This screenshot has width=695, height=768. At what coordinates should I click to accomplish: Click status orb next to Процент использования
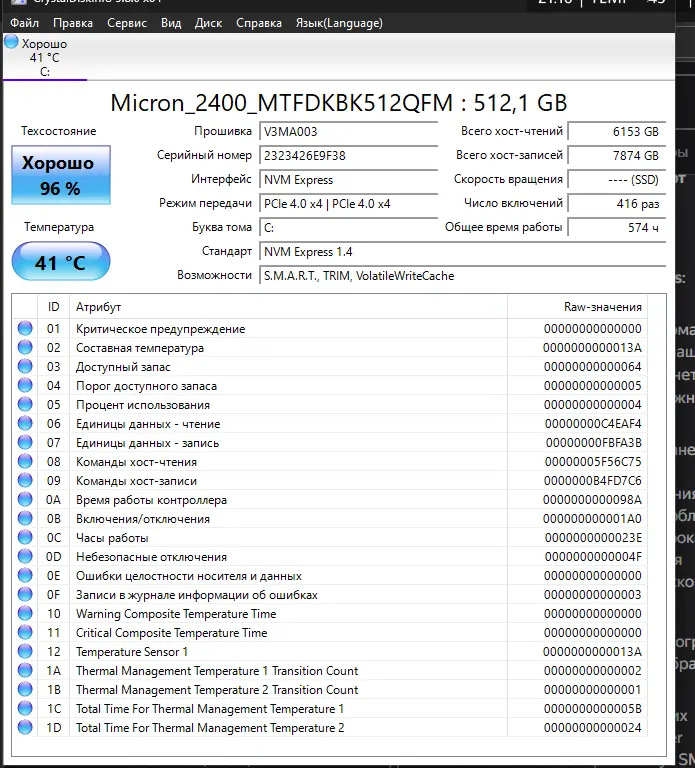pyautogui.click(x=25, y=405)
